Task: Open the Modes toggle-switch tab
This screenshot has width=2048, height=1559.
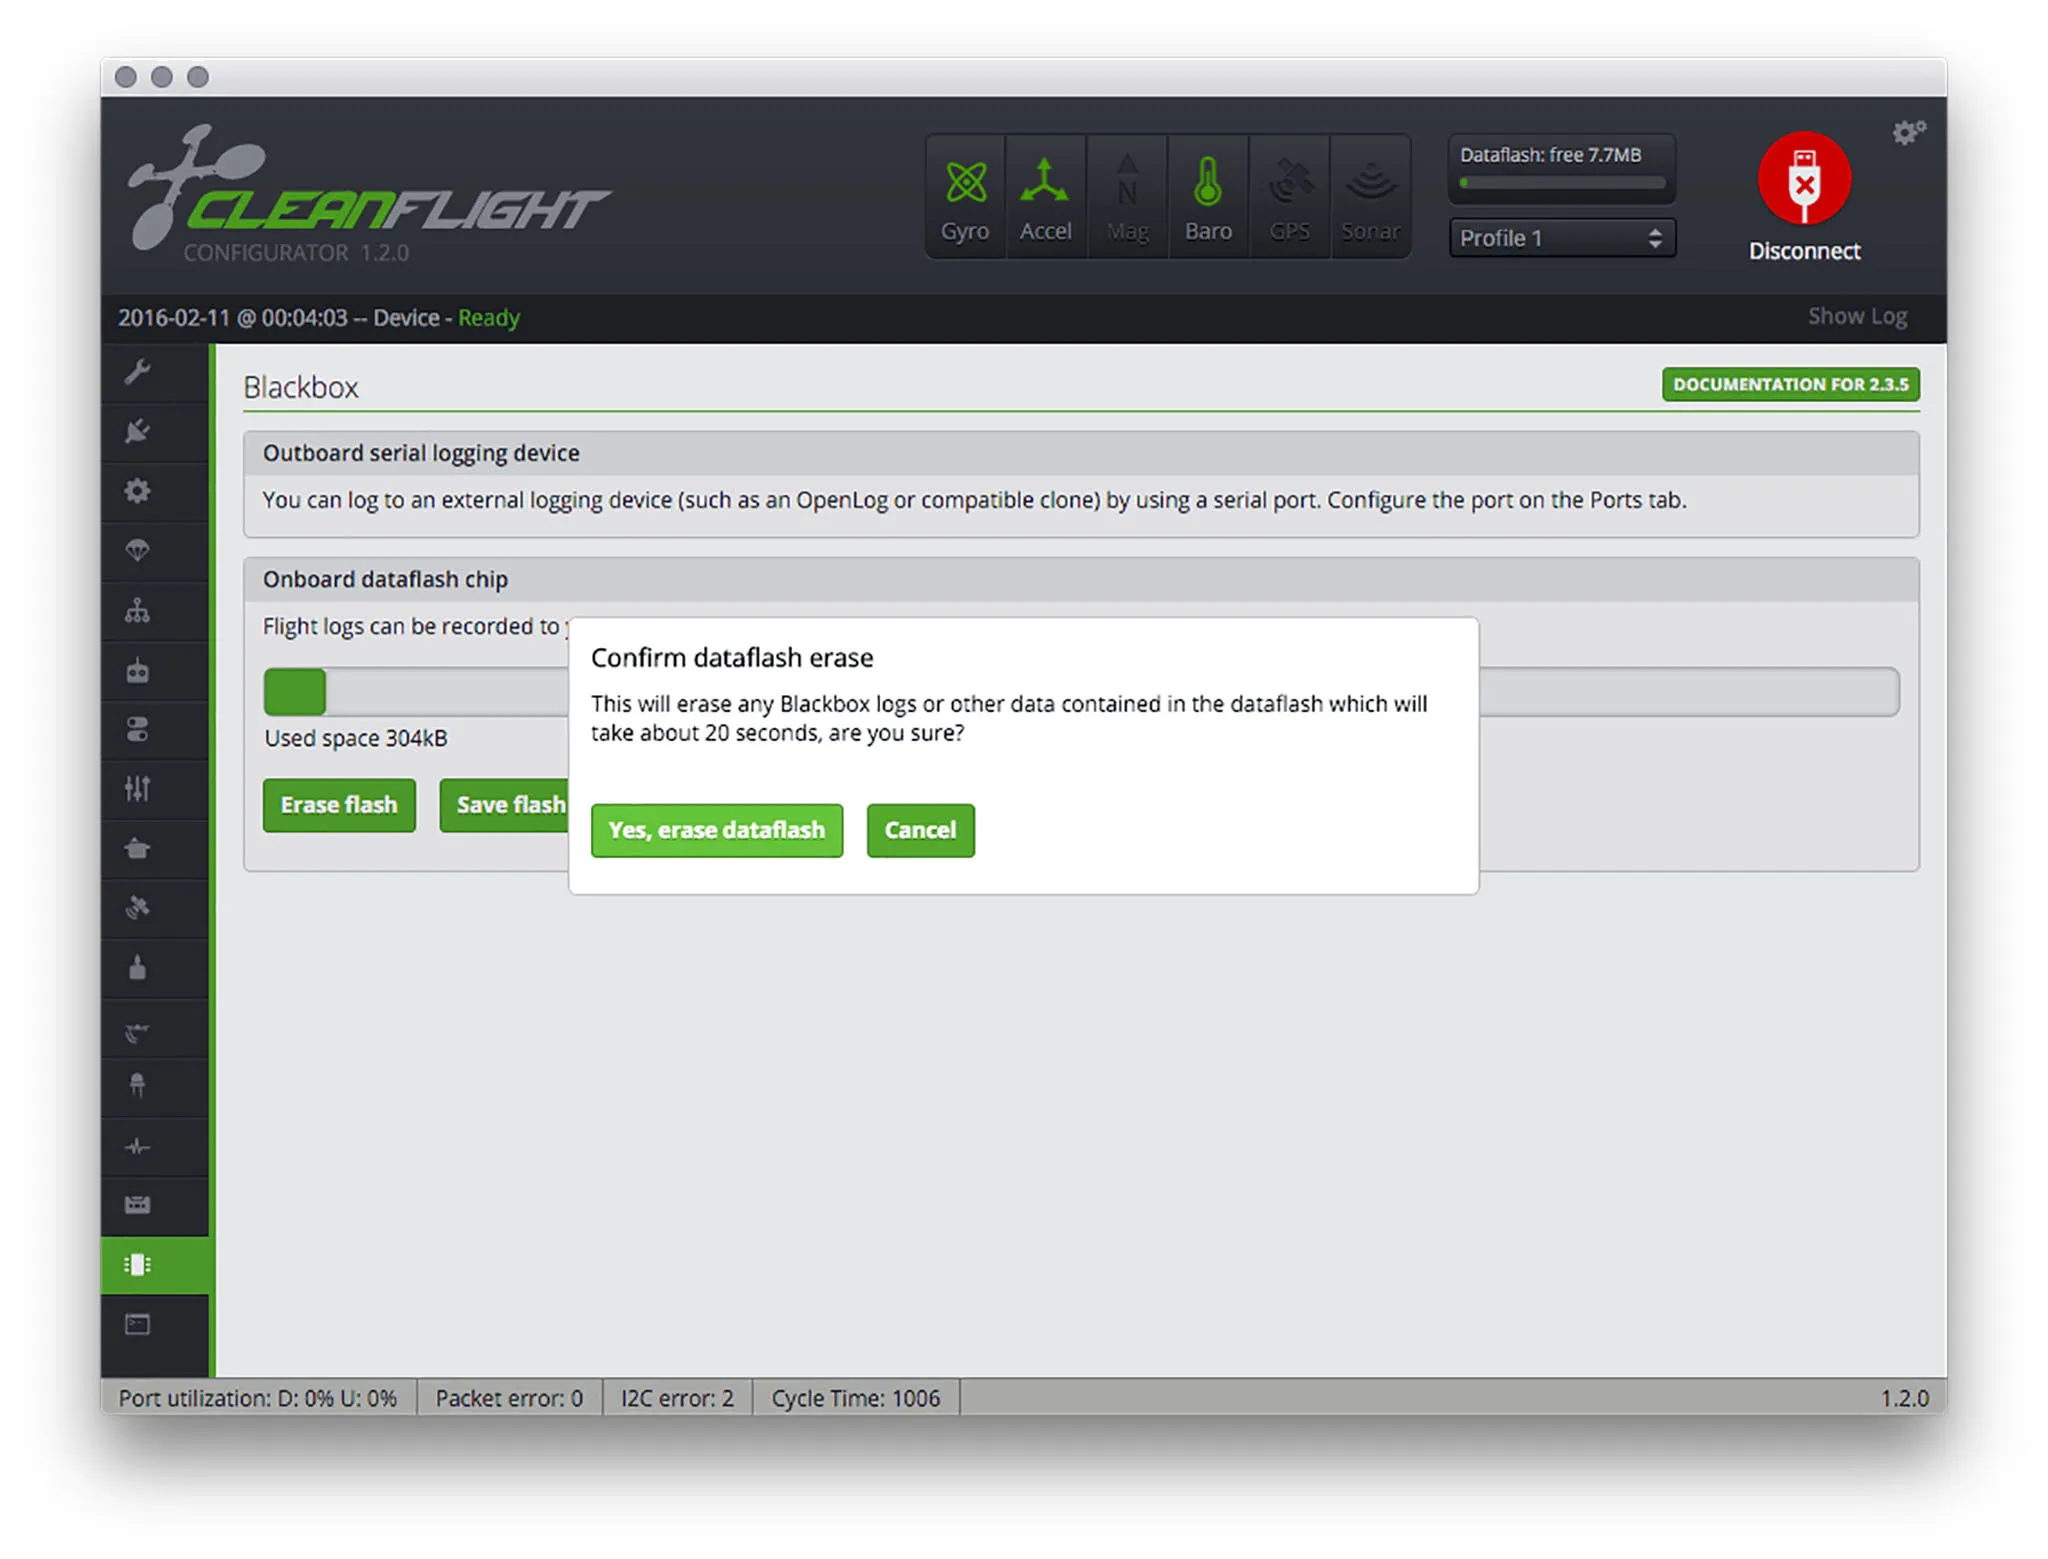Action: [x=138, y=729]
